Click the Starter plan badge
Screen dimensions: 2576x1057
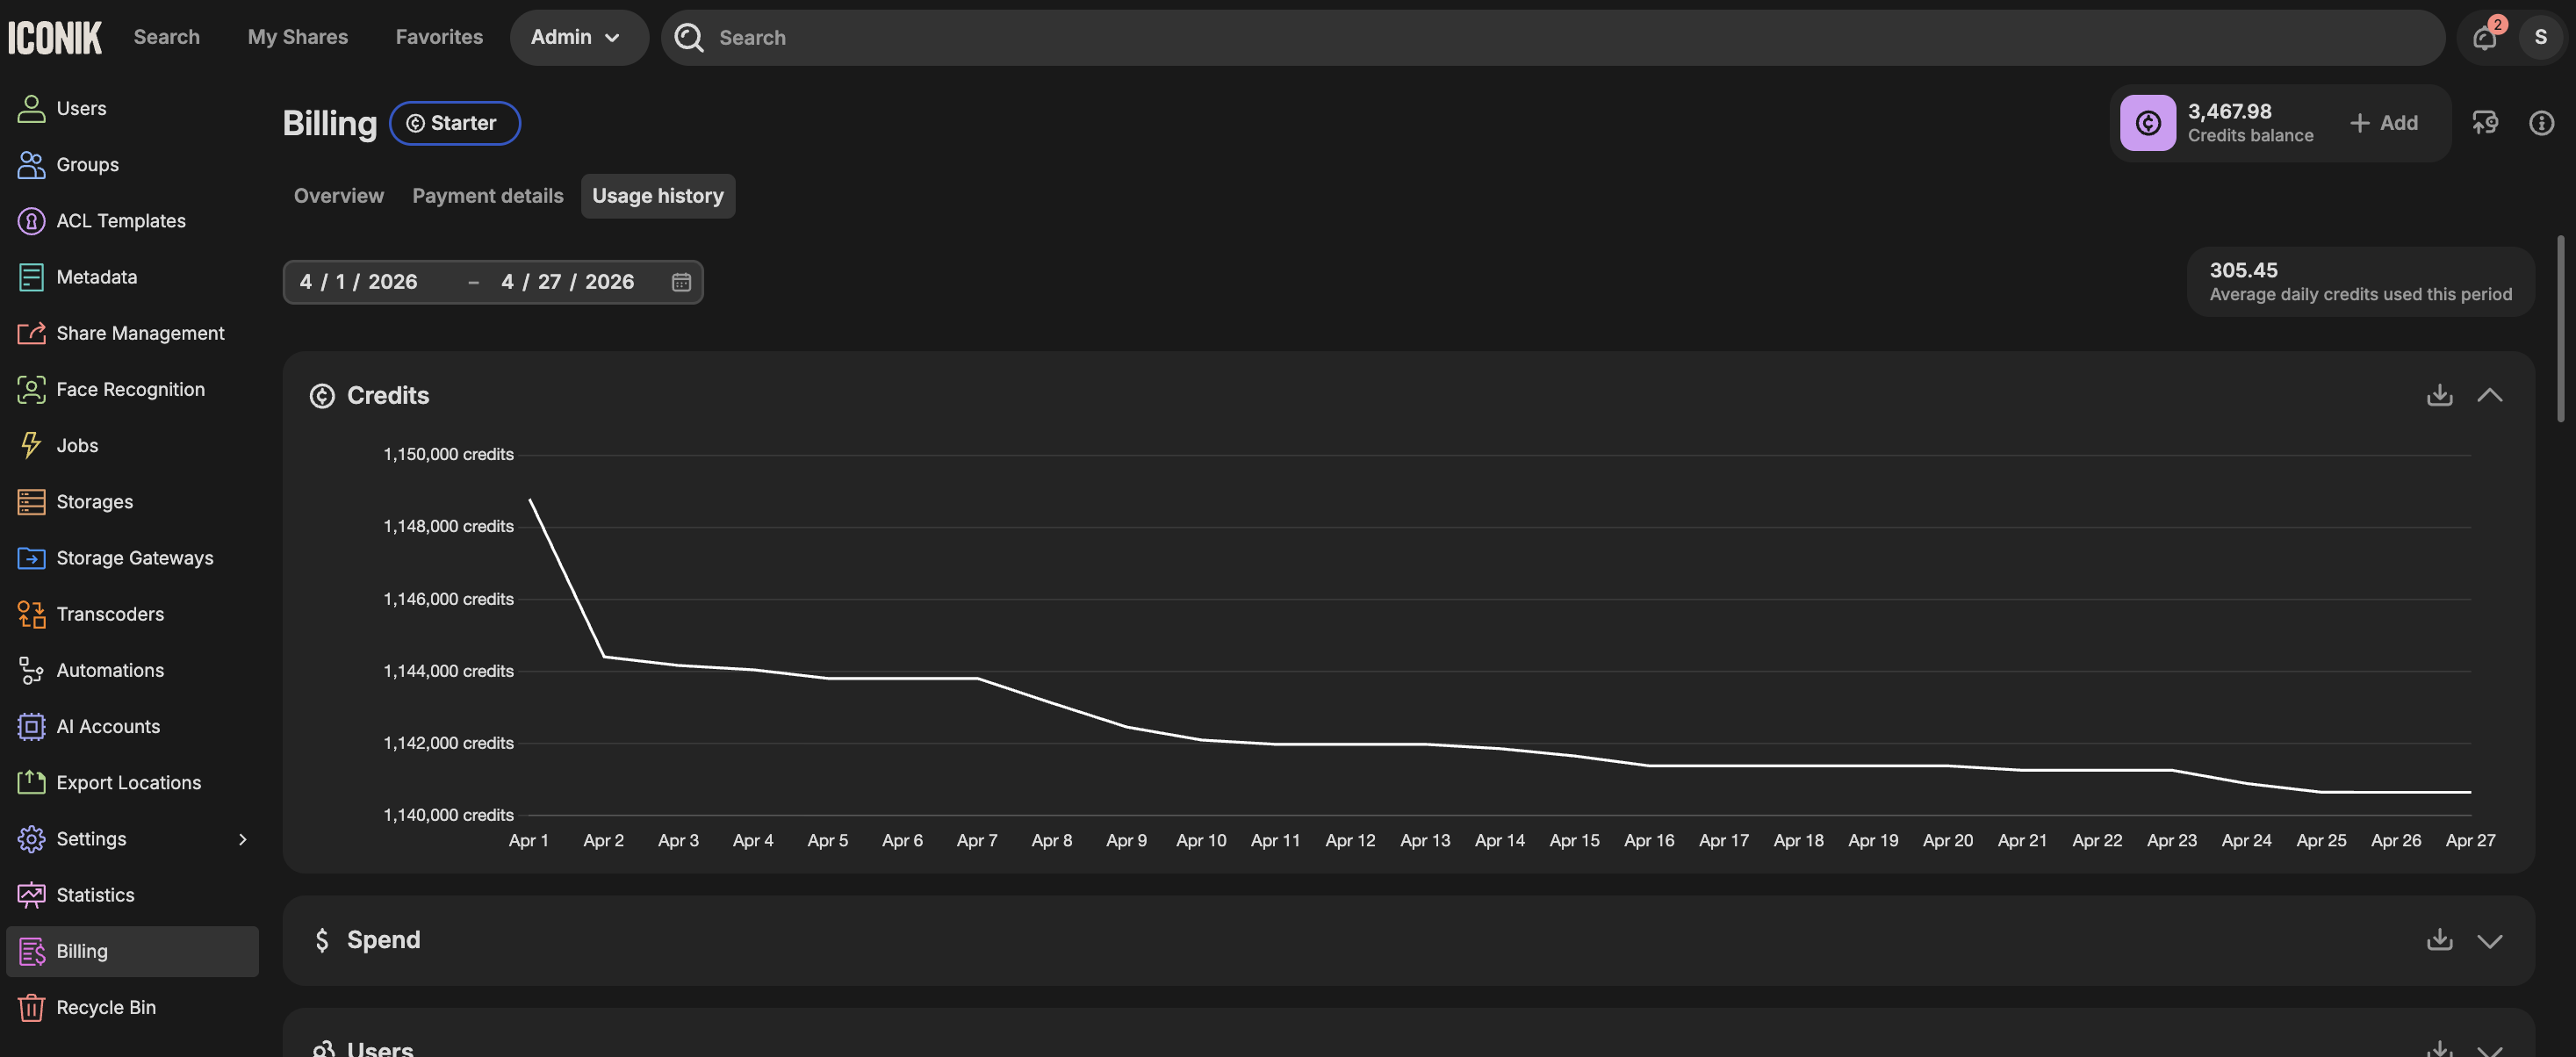point(454,123)
